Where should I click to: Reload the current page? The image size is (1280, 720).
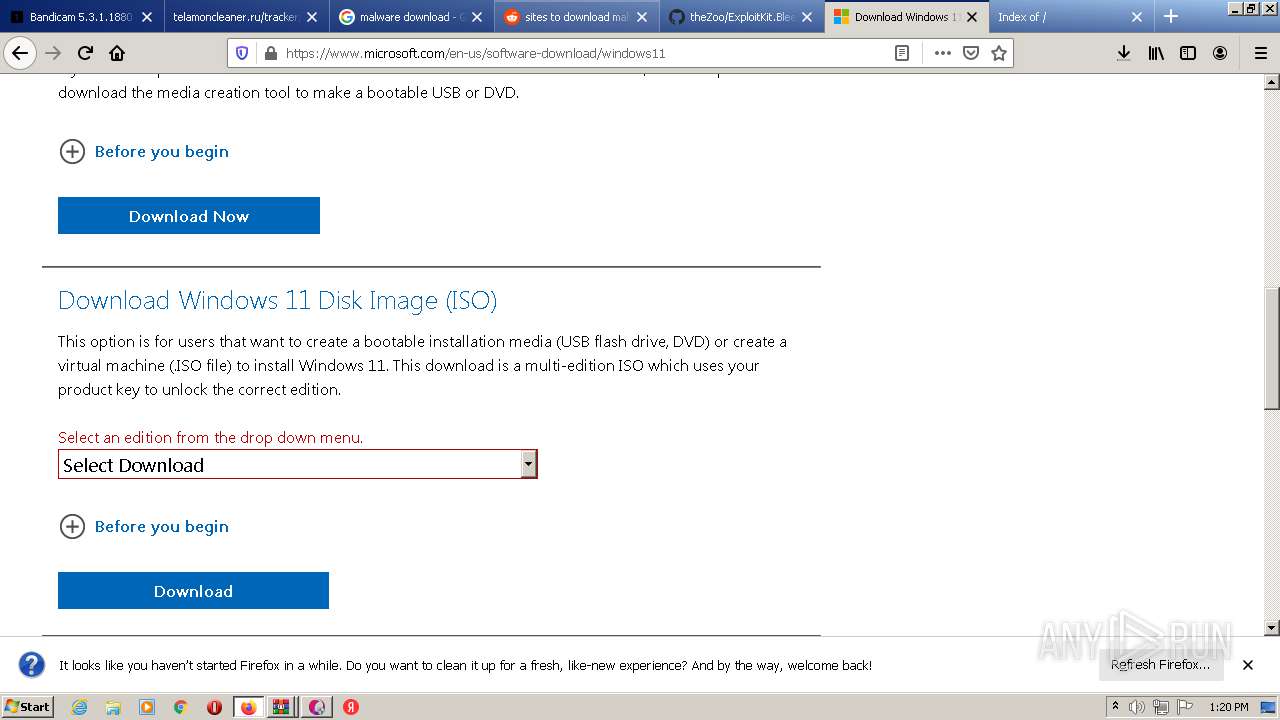point(85,53)
